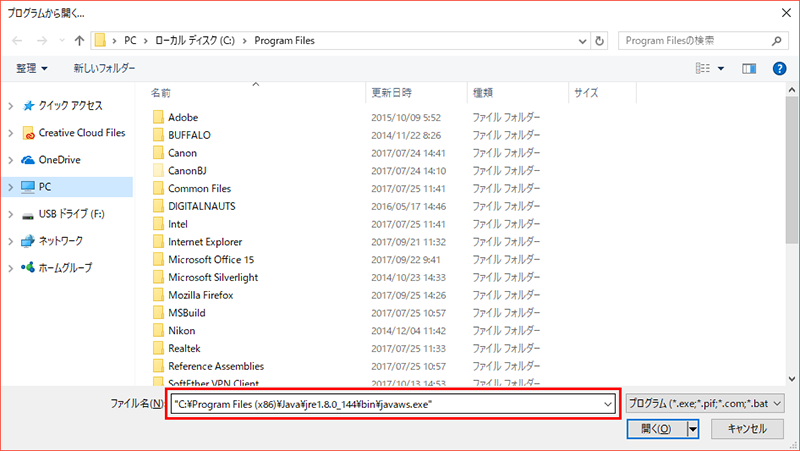The height and width of the screenshot is (451, 800).
Task: Open OneDrive in the navigation pane
Action: pos(59,160)
